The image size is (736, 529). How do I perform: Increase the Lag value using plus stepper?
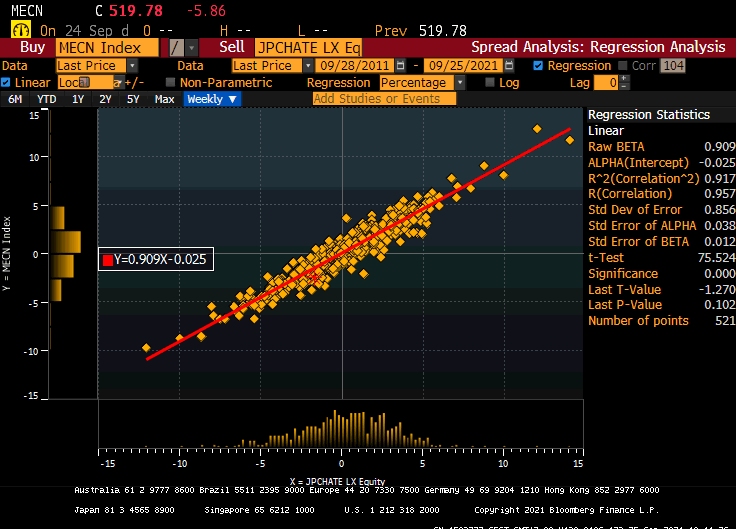coord(624,78)
